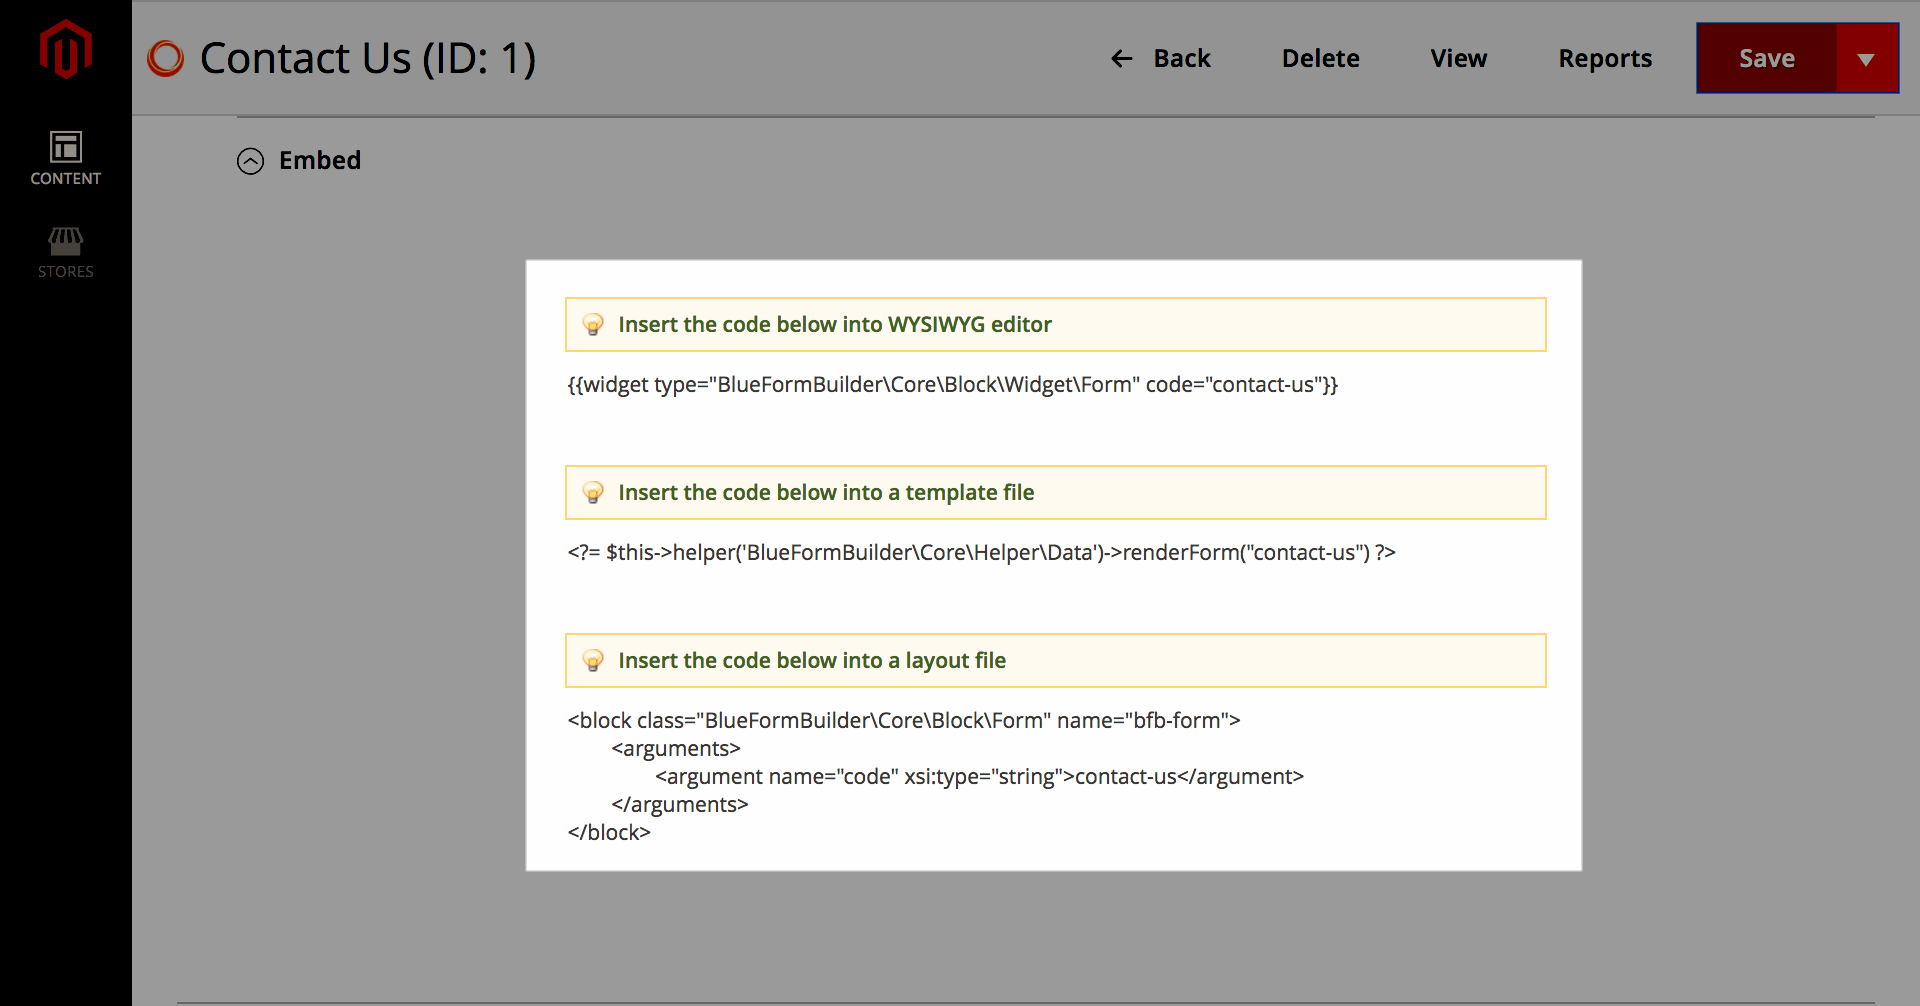Click the widget embed code text
The width and height of the screenshot is (1920, 1006).
tap(953, 385)
